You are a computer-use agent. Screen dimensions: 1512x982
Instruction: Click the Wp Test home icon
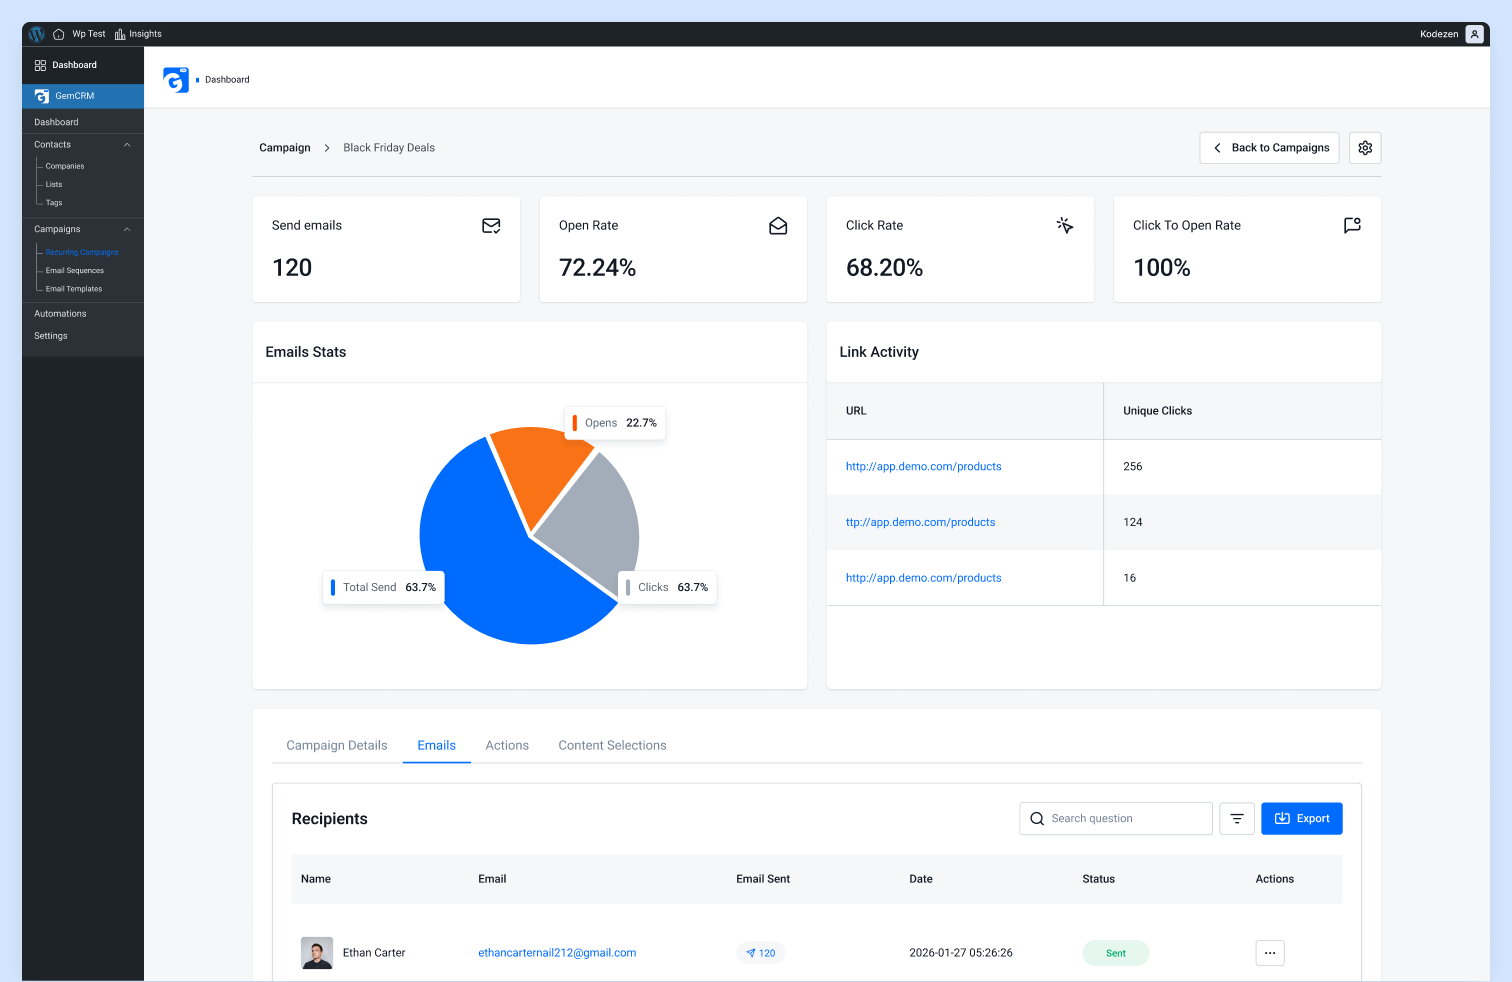tap(58, 33)
